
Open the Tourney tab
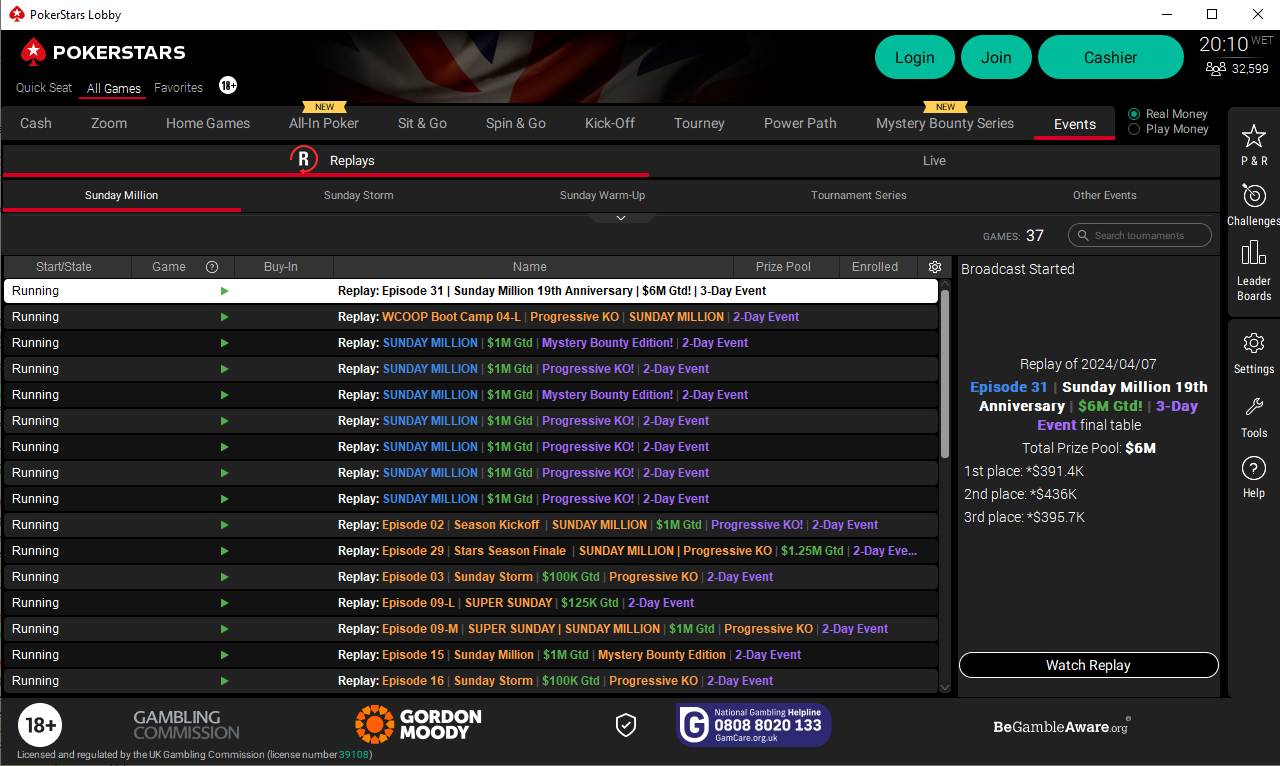(x=699, y=123)
